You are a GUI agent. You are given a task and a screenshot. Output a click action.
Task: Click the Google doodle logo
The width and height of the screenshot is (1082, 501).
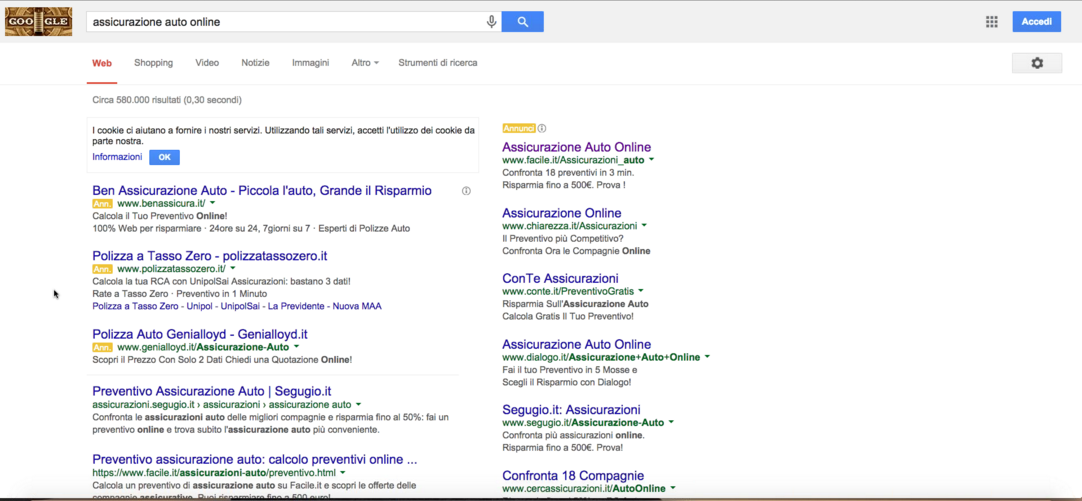(x=39, y=21)
